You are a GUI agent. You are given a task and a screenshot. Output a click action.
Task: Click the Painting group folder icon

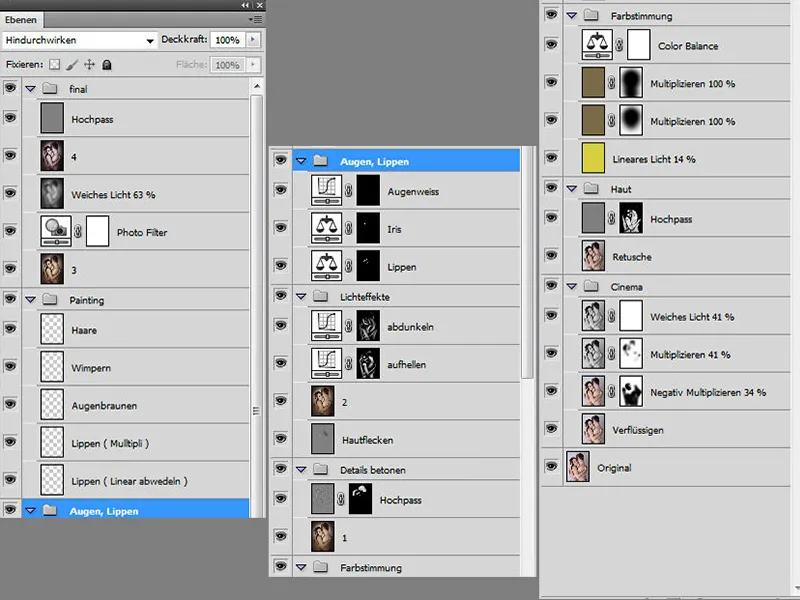[49, 299]
